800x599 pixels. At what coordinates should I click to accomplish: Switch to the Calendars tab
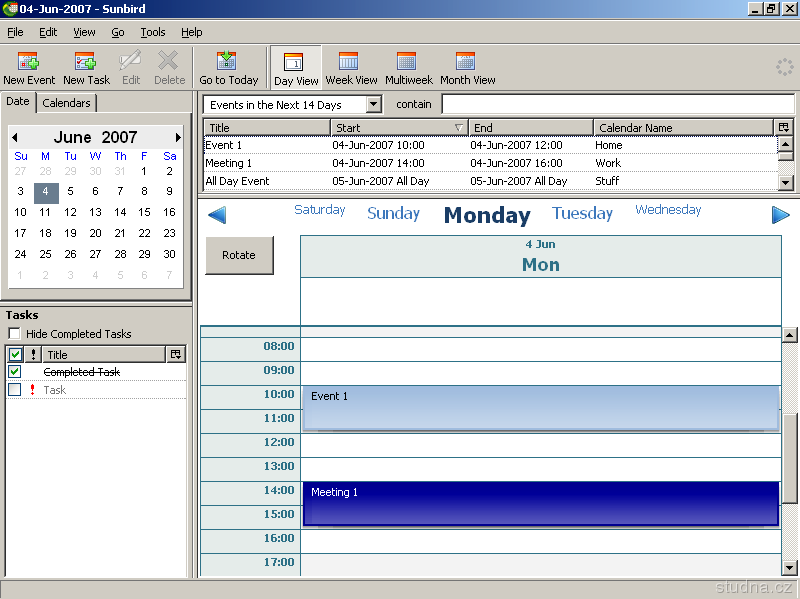pos(66,103)
